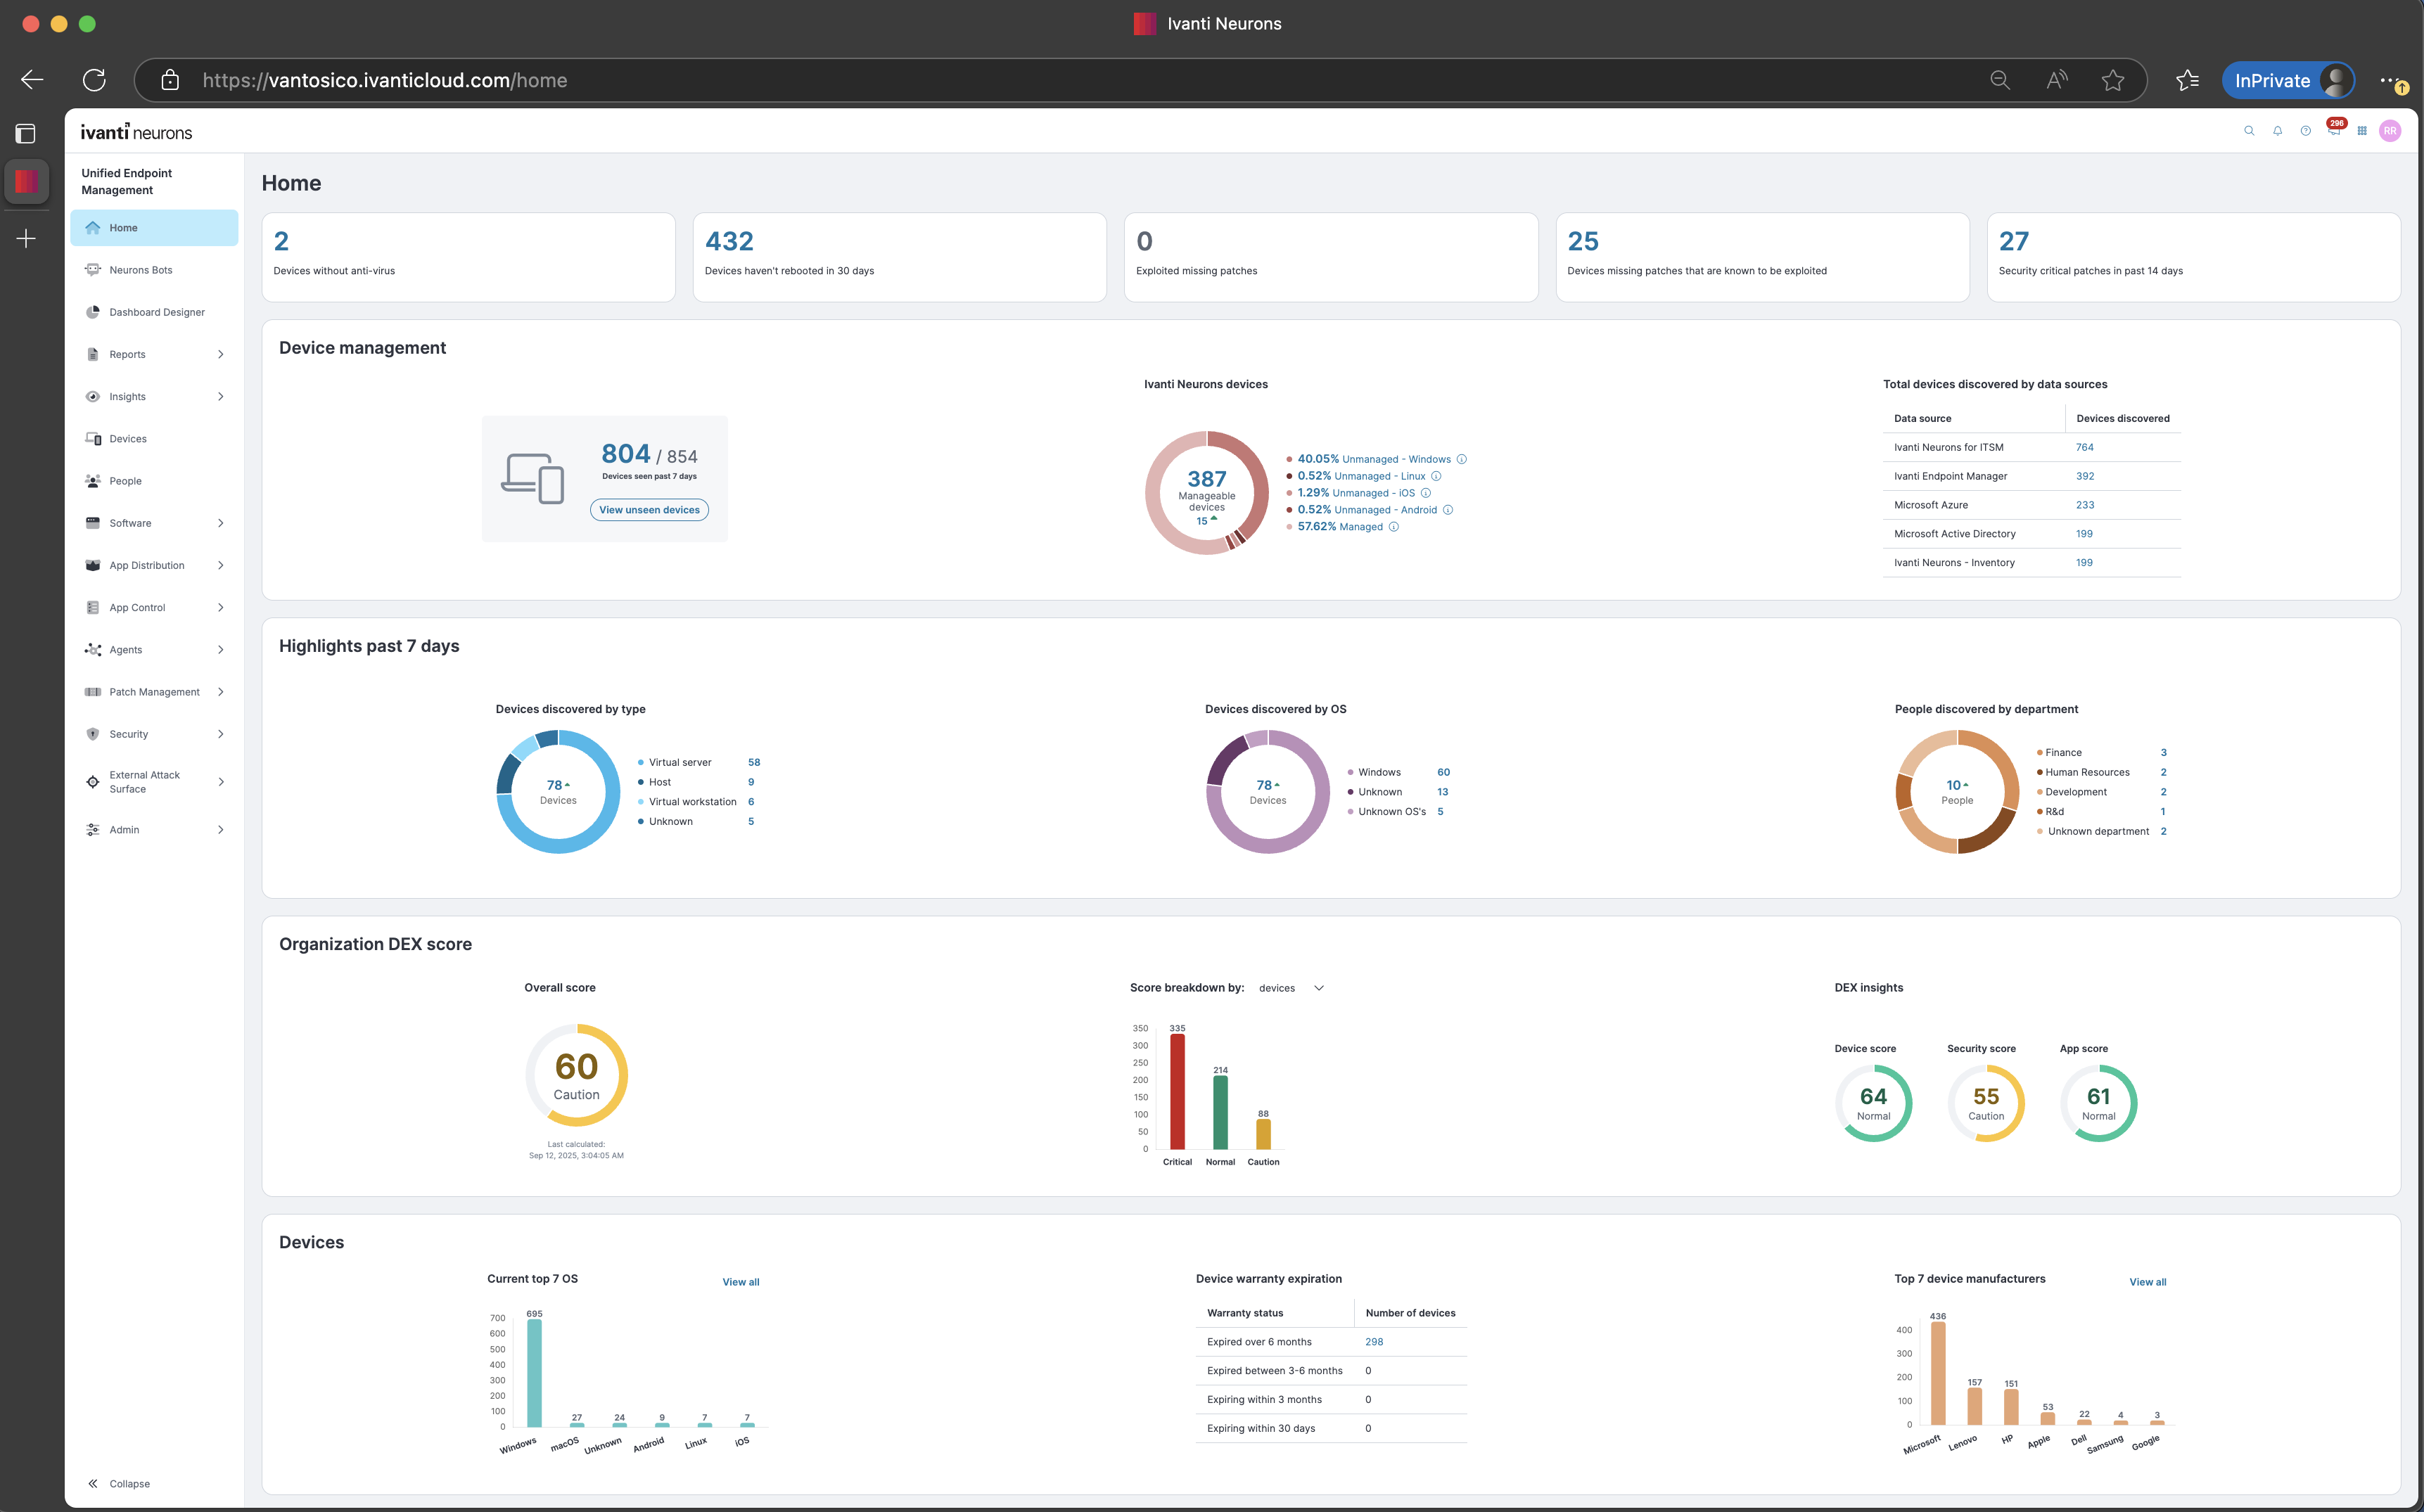The image size is (2424, 1512).
Task: Click 392 for Ivanti Endpoint Manager
Action: (2084, 476)
